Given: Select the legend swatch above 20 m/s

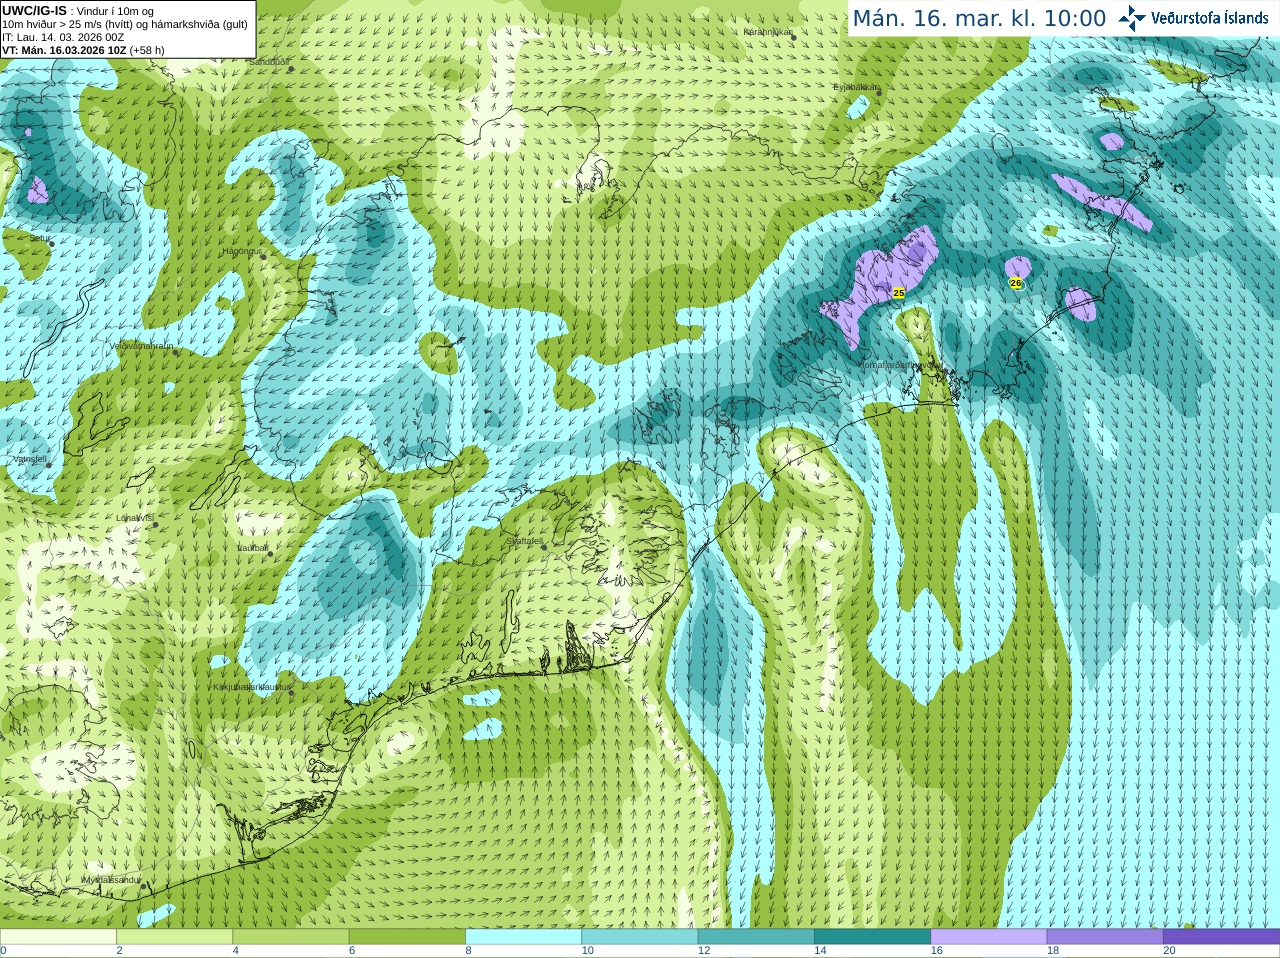Looking at the screenshot, I should point(1221,937).
